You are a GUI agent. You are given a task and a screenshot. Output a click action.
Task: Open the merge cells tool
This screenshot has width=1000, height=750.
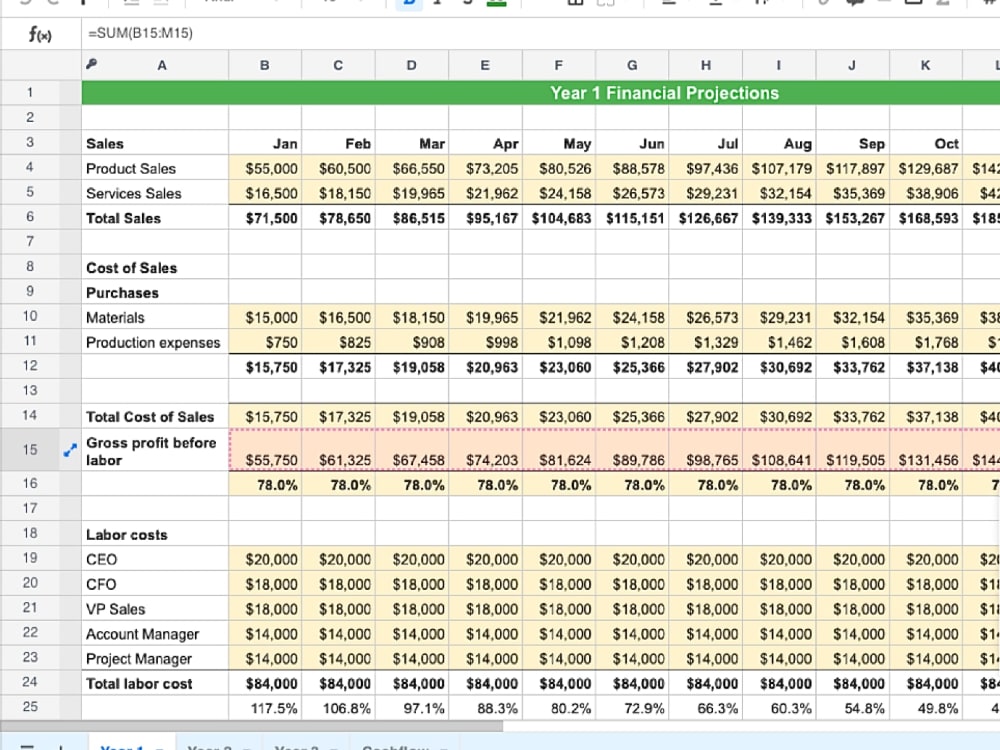(606, 4)
